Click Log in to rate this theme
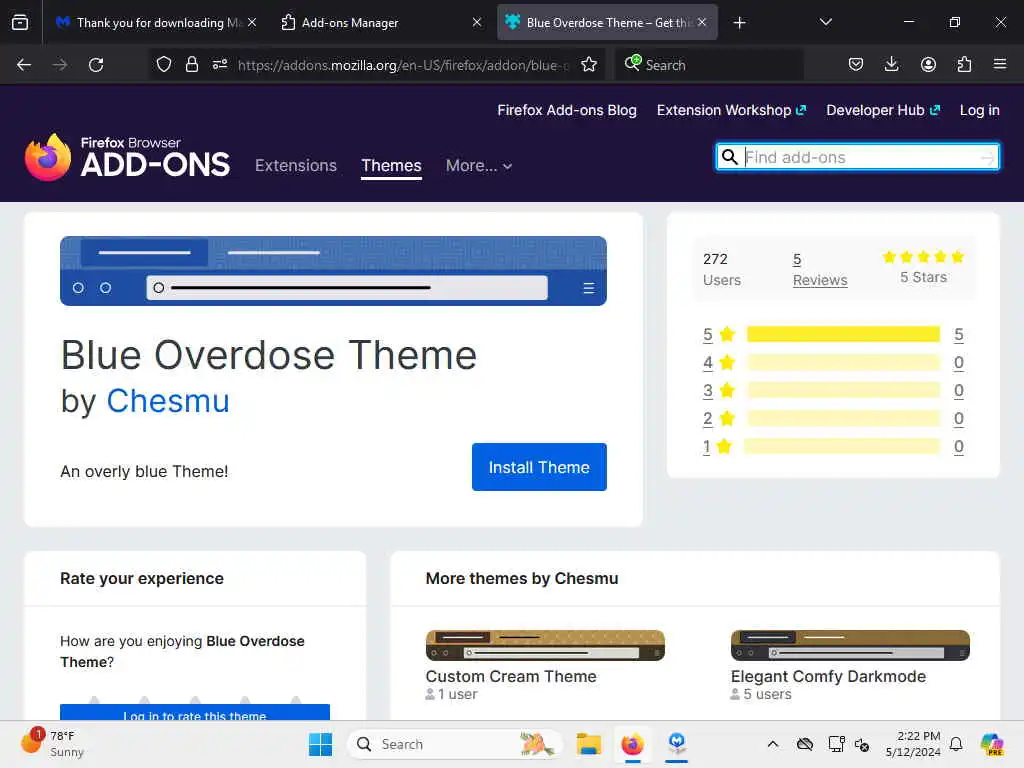Viewport: 1024px width, 768px height. coord(195,712)
